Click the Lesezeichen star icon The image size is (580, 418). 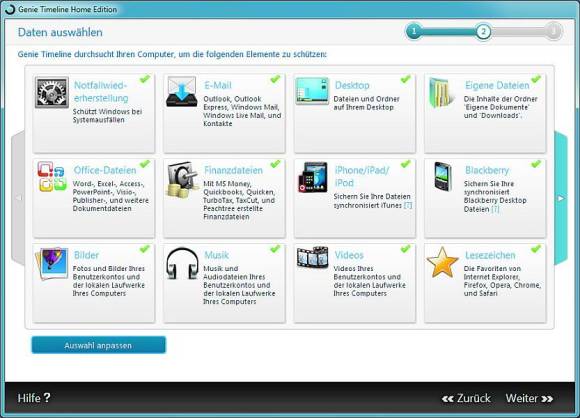click(442, 262)
